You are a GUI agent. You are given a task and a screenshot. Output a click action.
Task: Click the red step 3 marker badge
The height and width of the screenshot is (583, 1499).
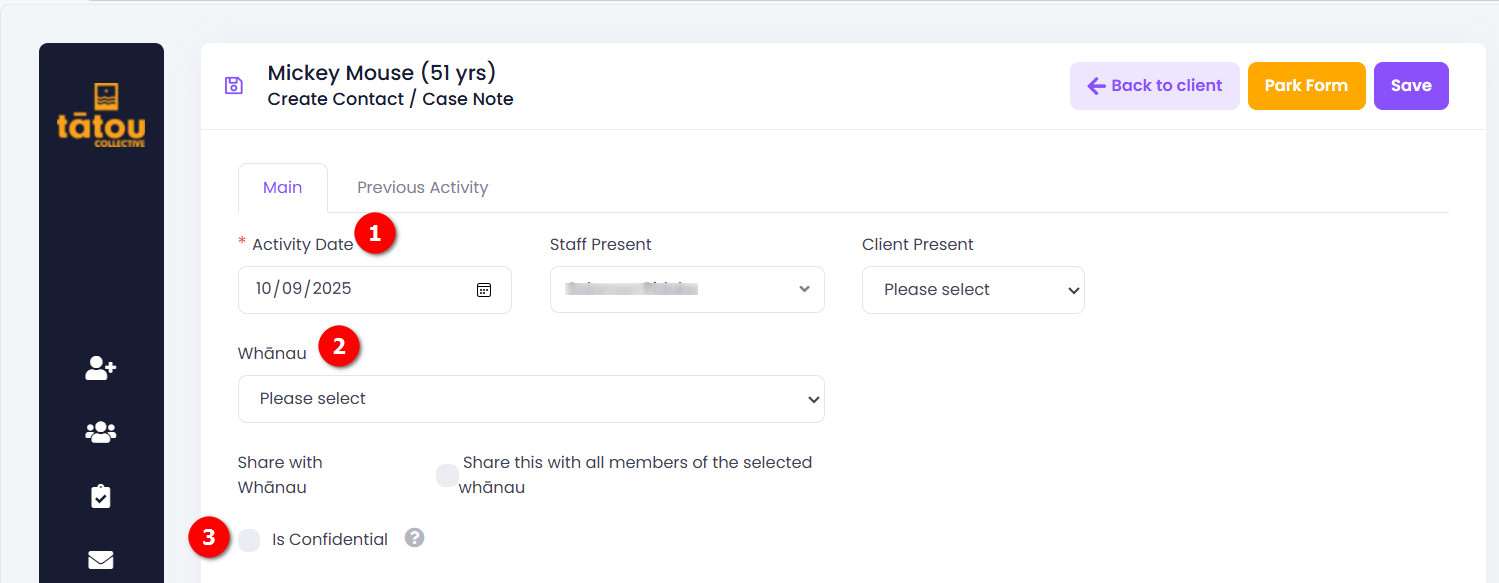tap(208, 538)
